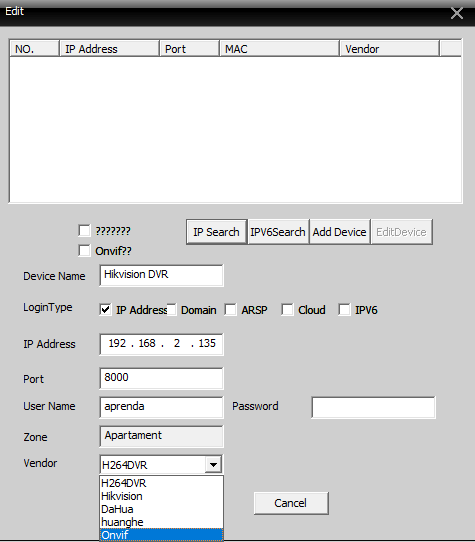Choose H264DVR from the vendor list
This screenshot has width=475, height=542.
pyautogui.click(x=161, y=483)
